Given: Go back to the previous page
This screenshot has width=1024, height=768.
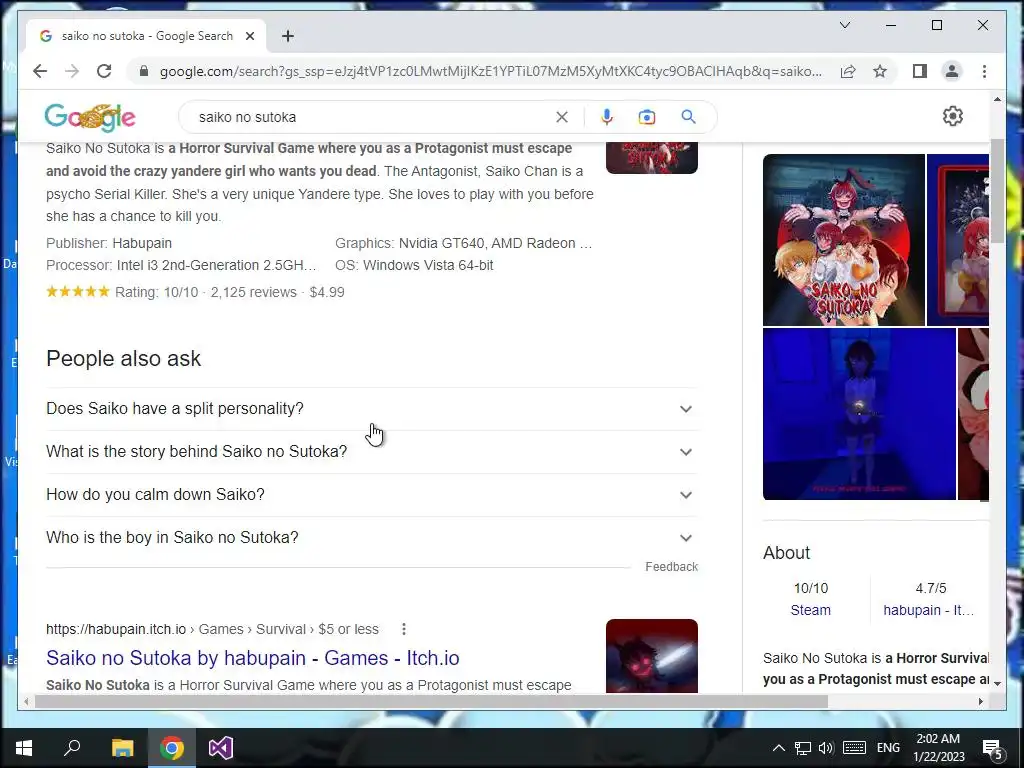Looking at the screenshot, I should [x=40, y=71].
